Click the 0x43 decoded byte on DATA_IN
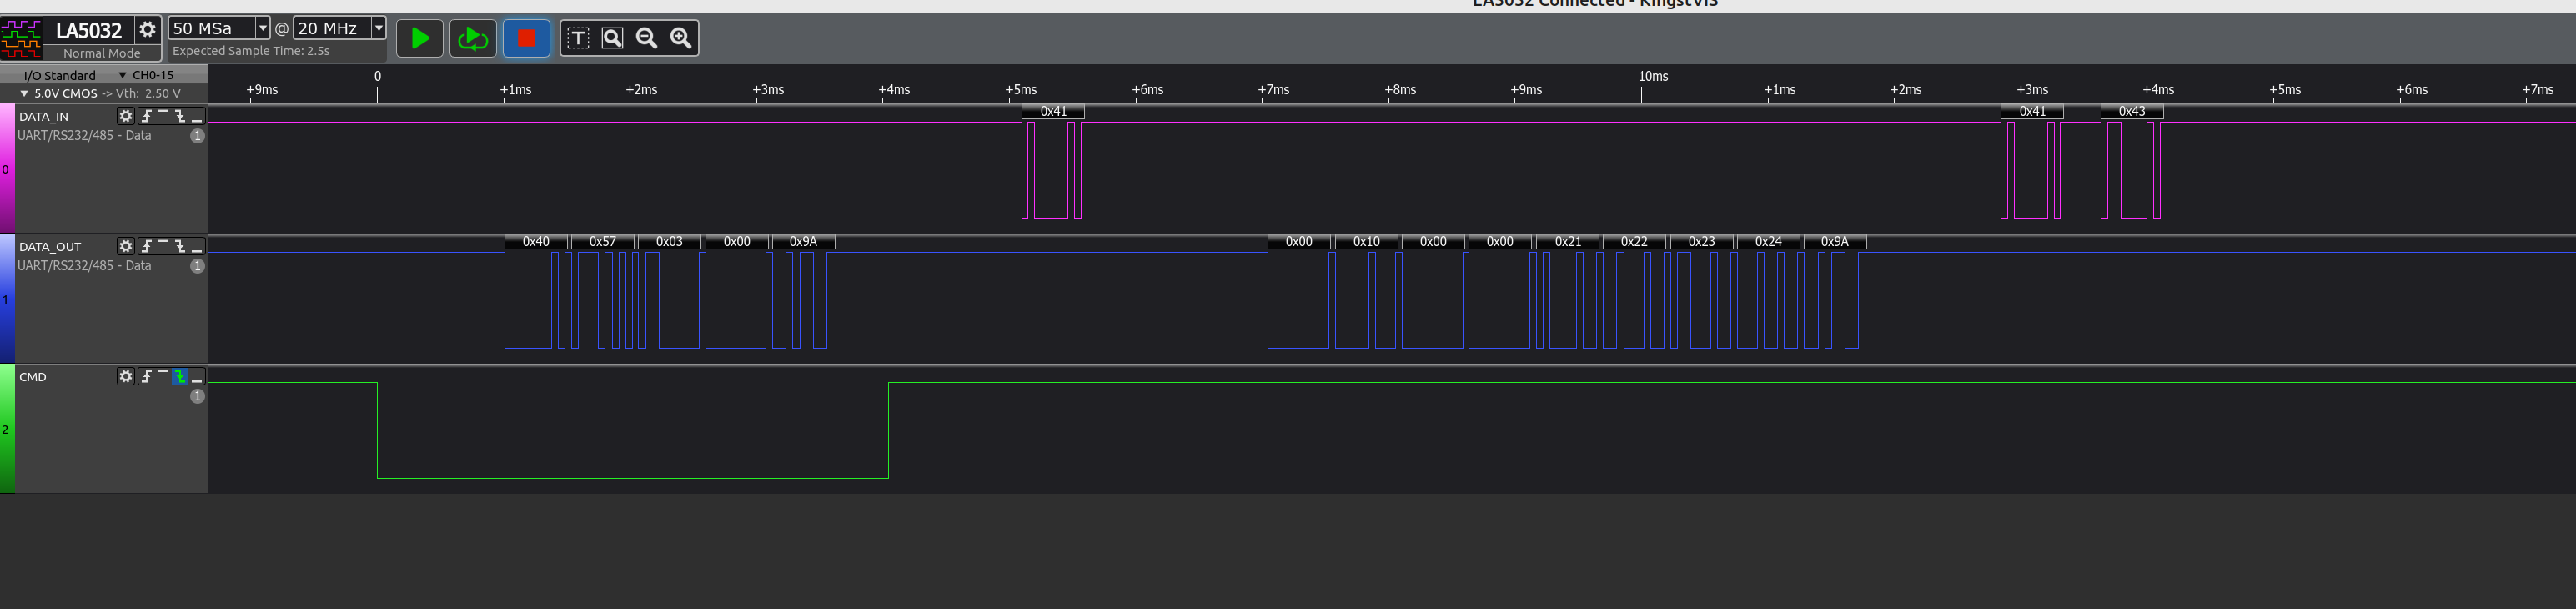Viewport: 2576px width, 609px height. [2131, 112]
